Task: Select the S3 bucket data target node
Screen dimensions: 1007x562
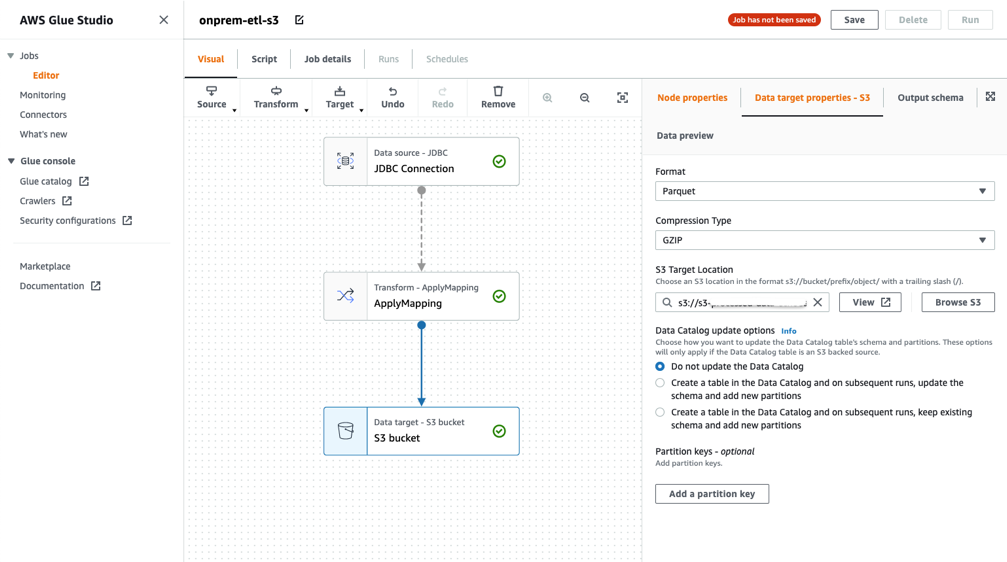Action: click(421, 431)
